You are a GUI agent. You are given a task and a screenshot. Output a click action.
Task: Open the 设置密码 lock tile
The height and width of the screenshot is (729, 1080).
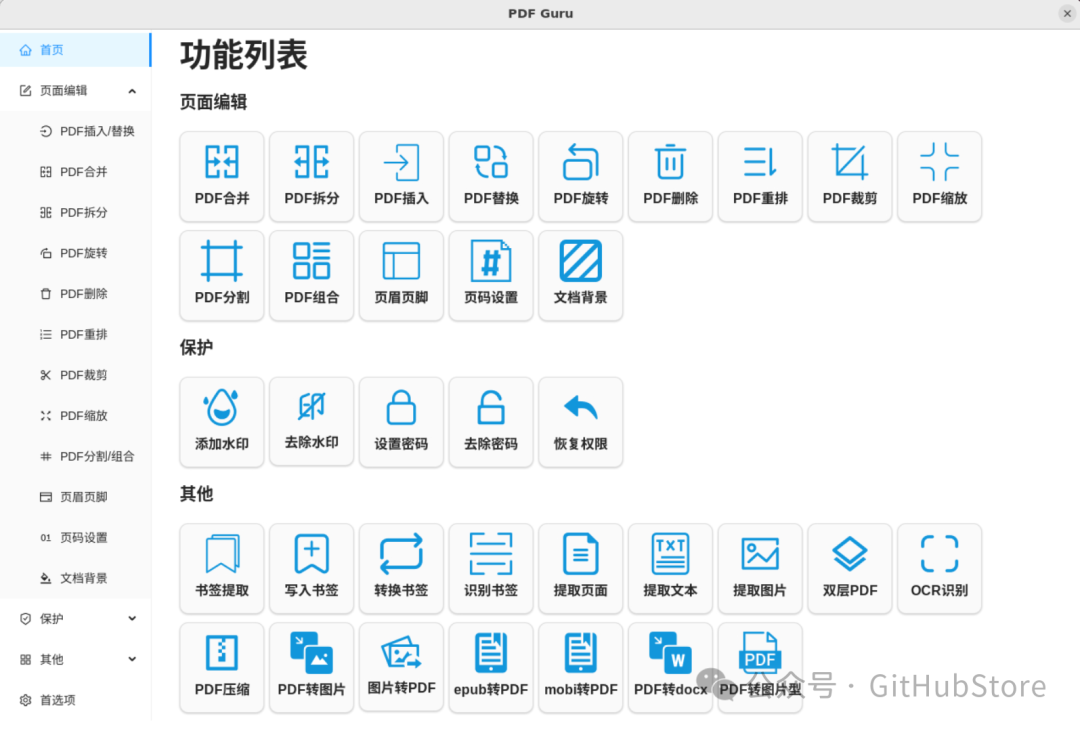pos(401,422)
